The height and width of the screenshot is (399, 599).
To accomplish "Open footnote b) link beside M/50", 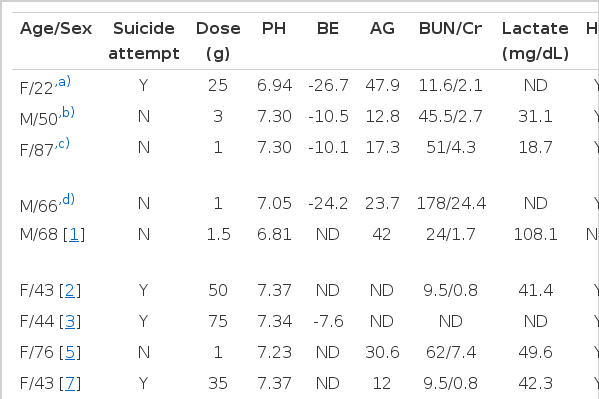I will pyautogui.click(x=66, y=113).
